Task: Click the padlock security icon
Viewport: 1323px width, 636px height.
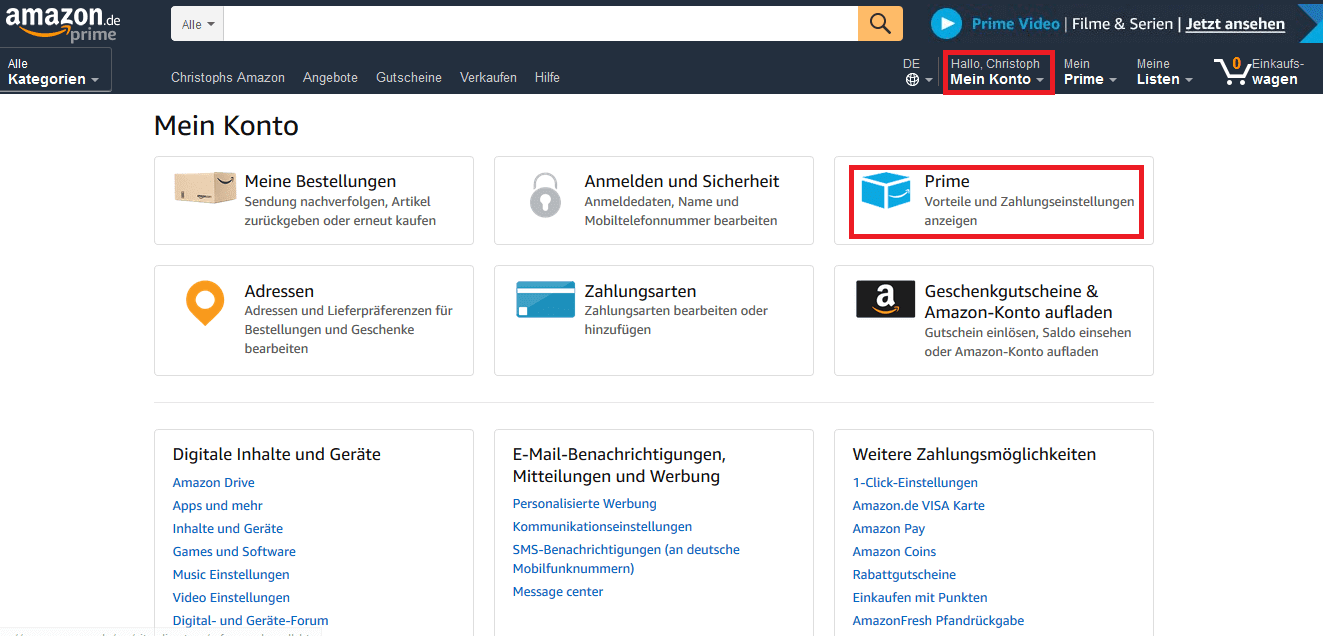Action: [545, 194]
